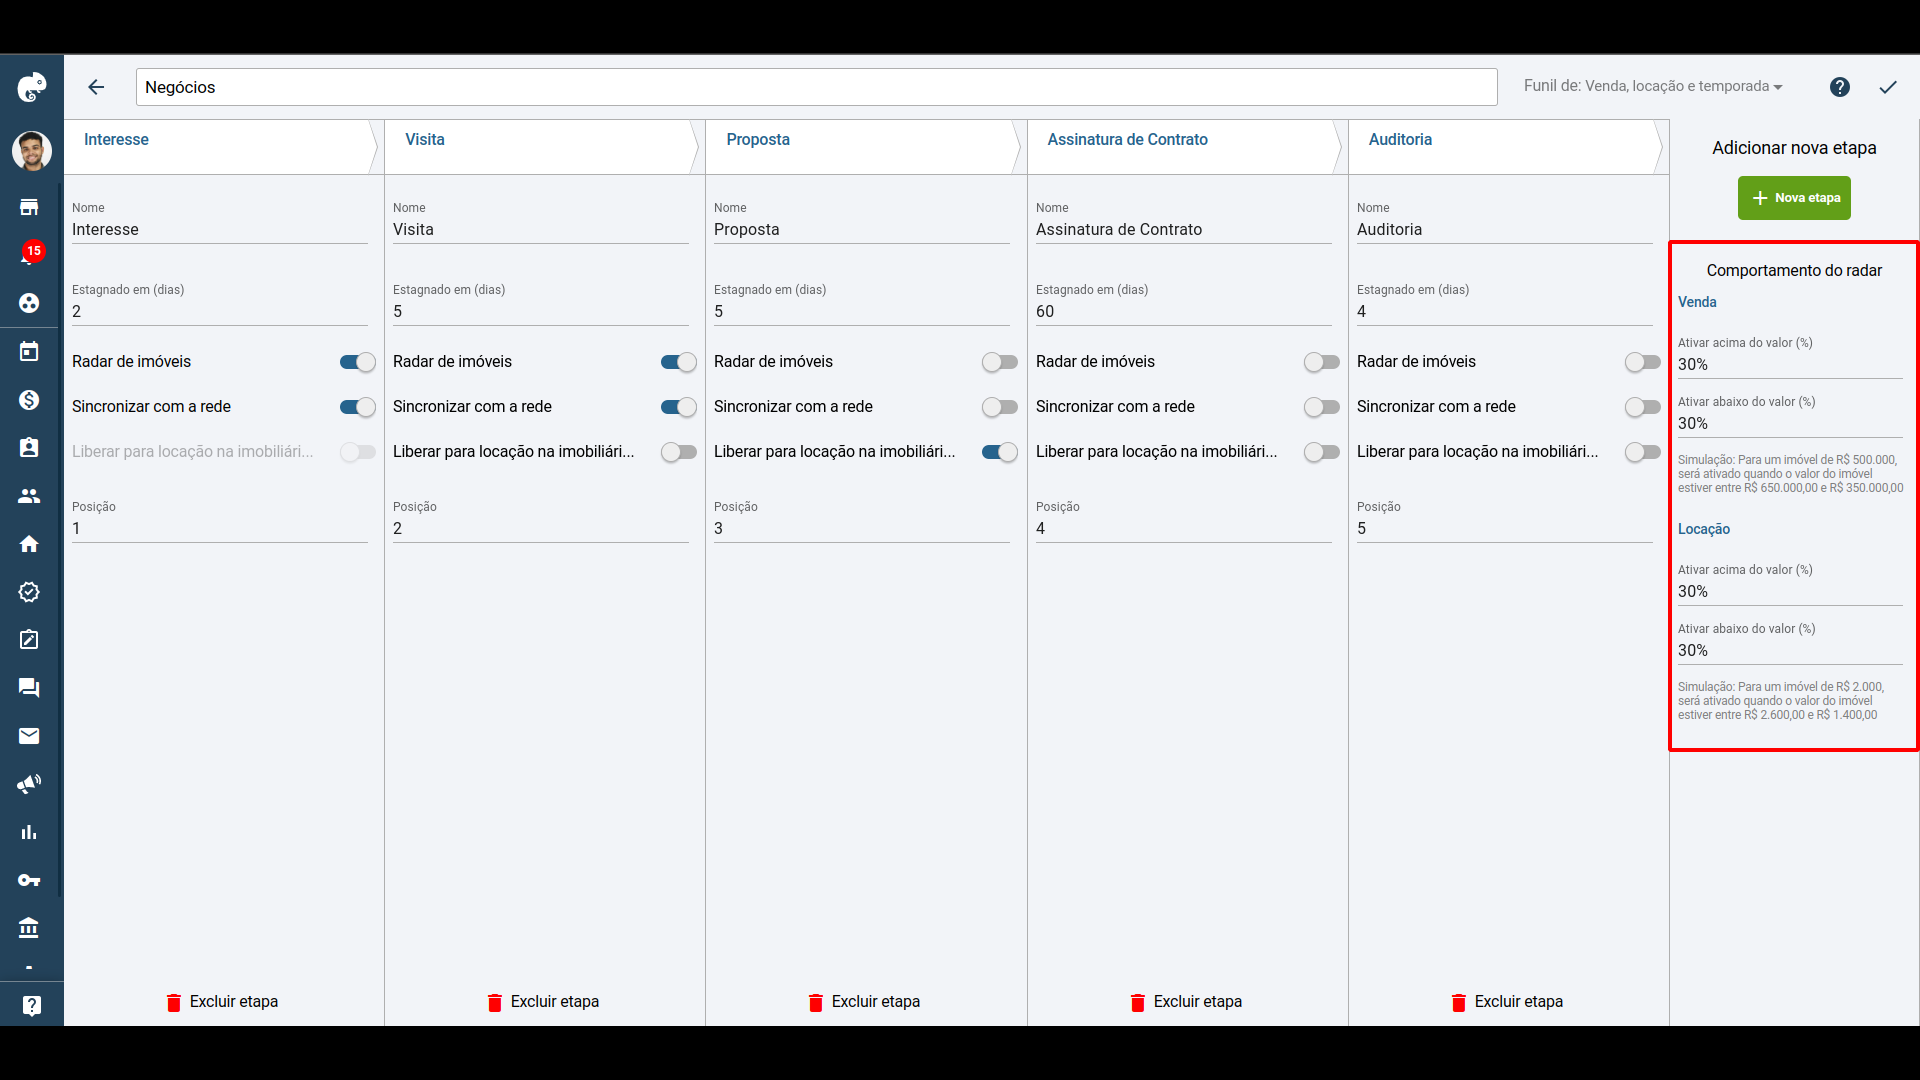Click Venda Ativar abaixo do valor field
This screenshot has height=1080, width=1920.
1790,424
